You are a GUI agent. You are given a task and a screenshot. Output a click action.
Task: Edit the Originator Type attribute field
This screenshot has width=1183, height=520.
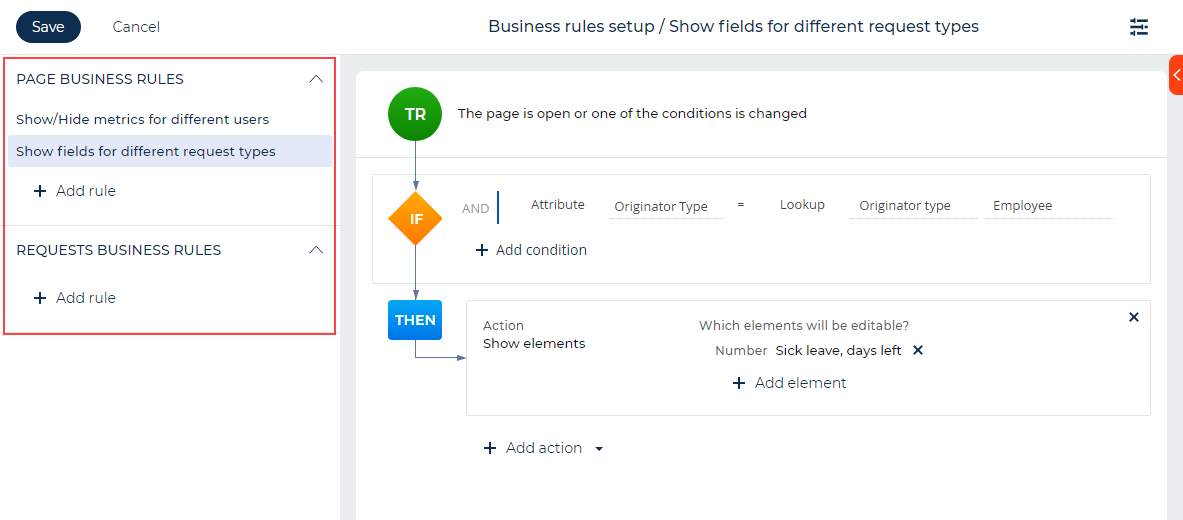667,207
